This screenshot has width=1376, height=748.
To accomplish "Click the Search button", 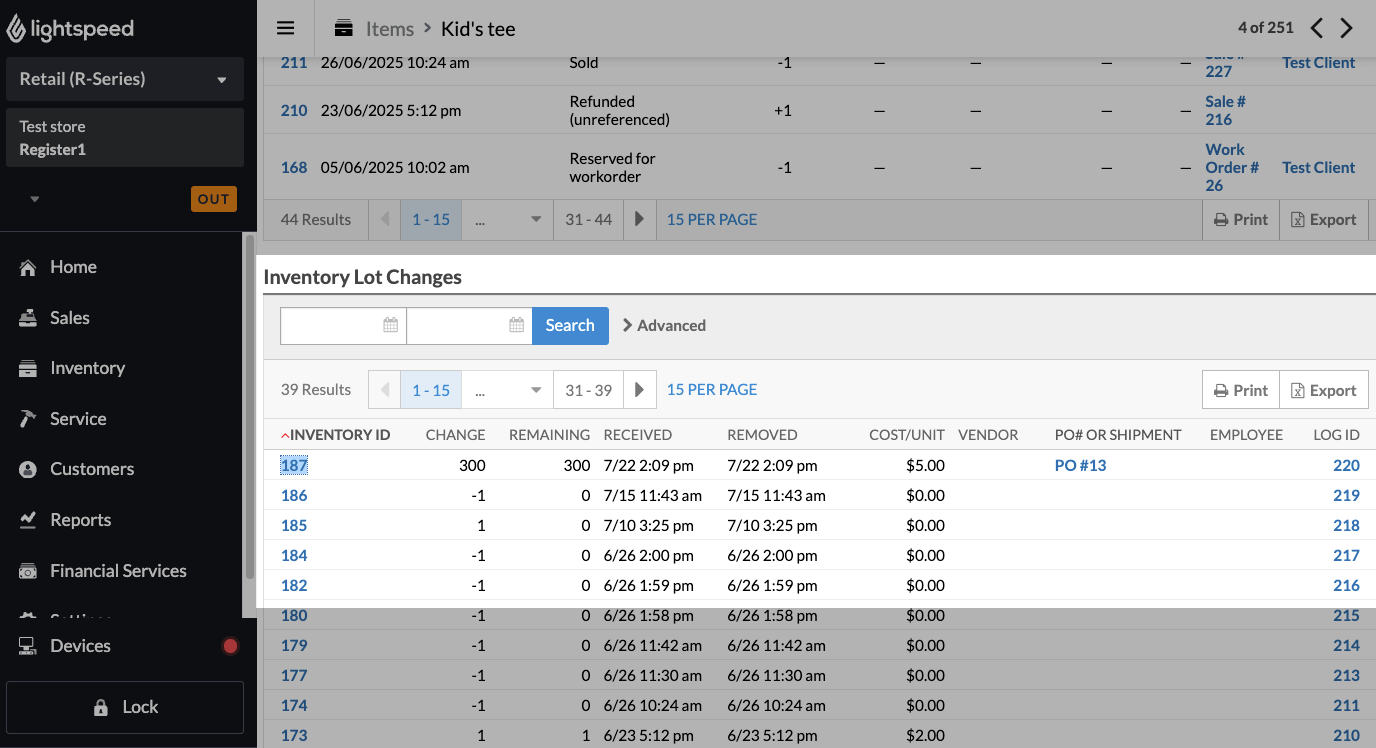I will [x=570, y=325].
